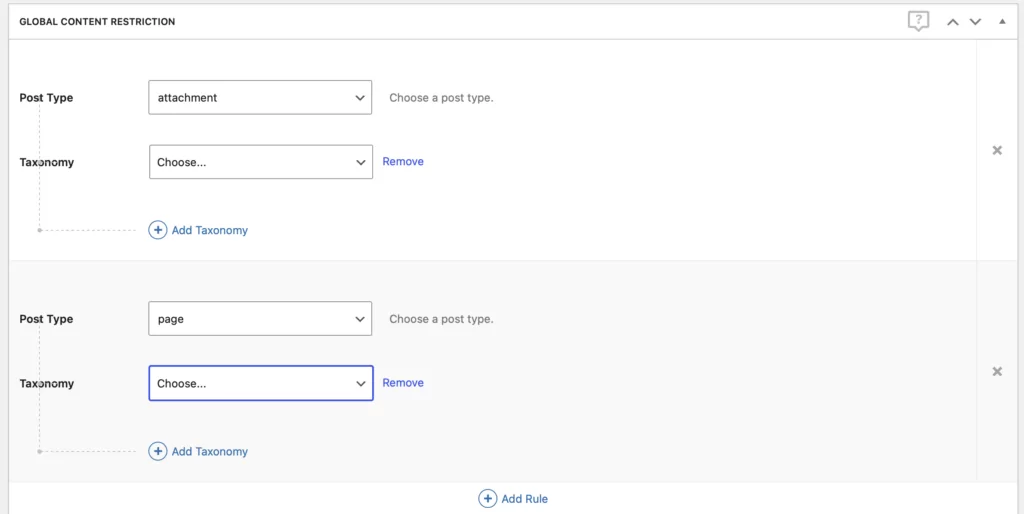The width and height of the screenshot is (1024, 514).
Task: Click the Global Content Restriction heading
Action: click(97, 22)
